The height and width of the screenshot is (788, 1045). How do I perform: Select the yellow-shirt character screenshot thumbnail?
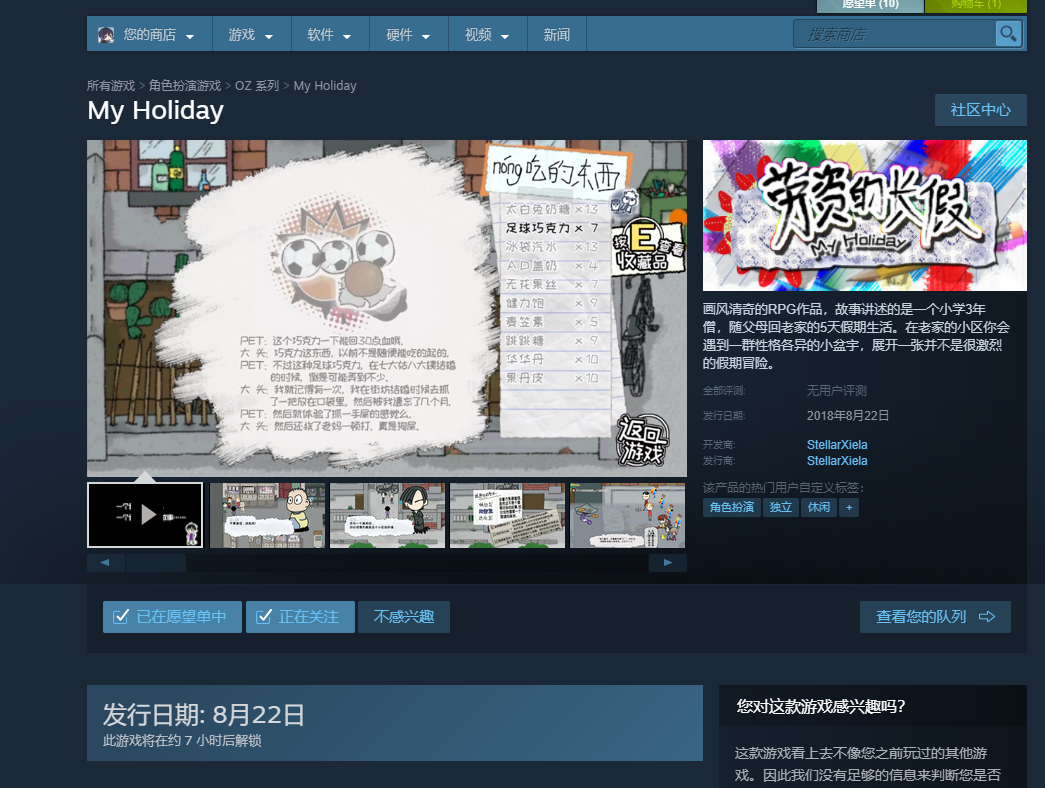(x=267, y=515)
